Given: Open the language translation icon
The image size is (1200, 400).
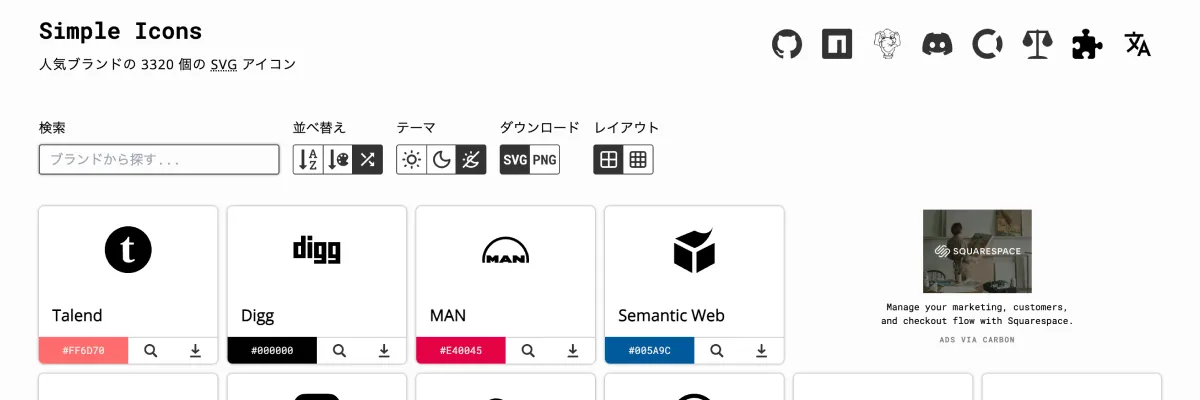Looking at the screenshot, I should coord(1138,44).
